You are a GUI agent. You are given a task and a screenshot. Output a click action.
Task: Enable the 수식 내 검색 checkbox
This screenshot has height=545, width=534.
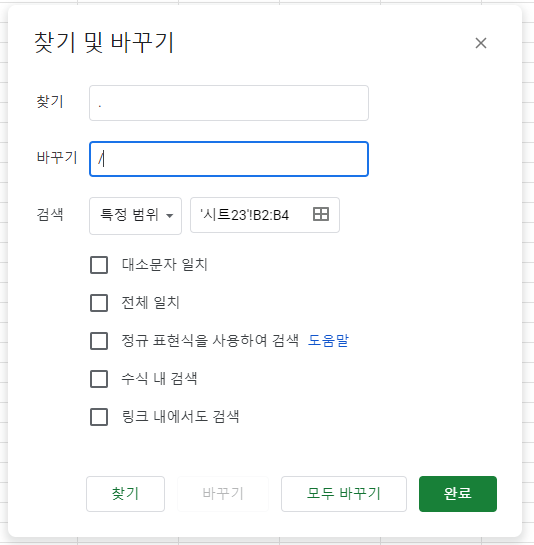coord(99,379)
